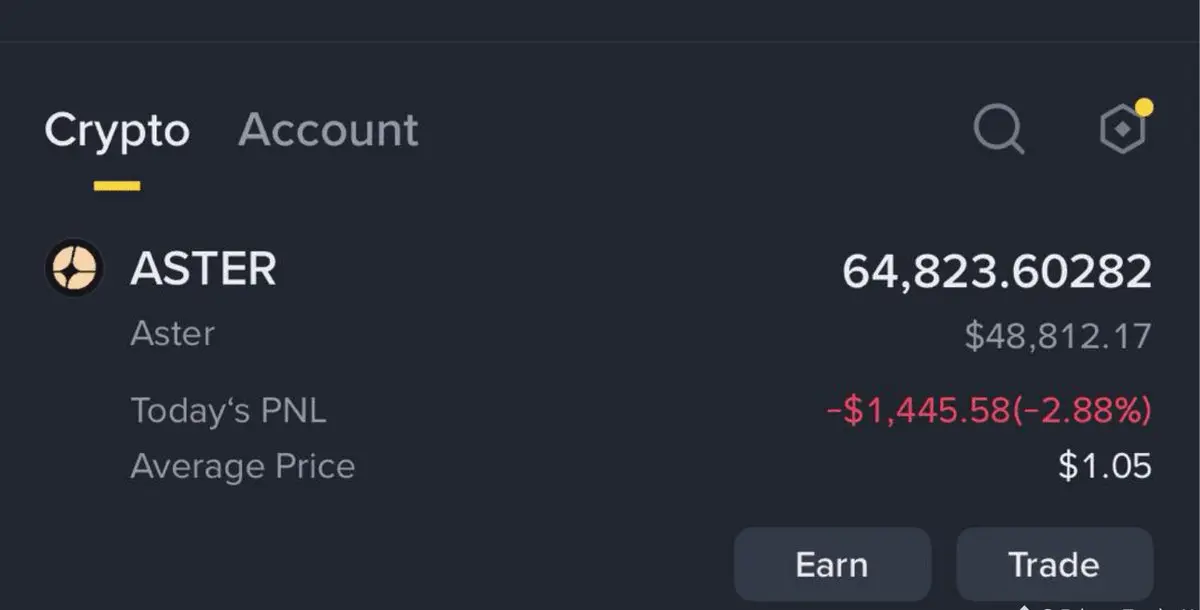Image resolution: width=1200 pixels, height=610 pixels.
Task: Click the -2.88% percentage change
Action: tap(1081, 410)
